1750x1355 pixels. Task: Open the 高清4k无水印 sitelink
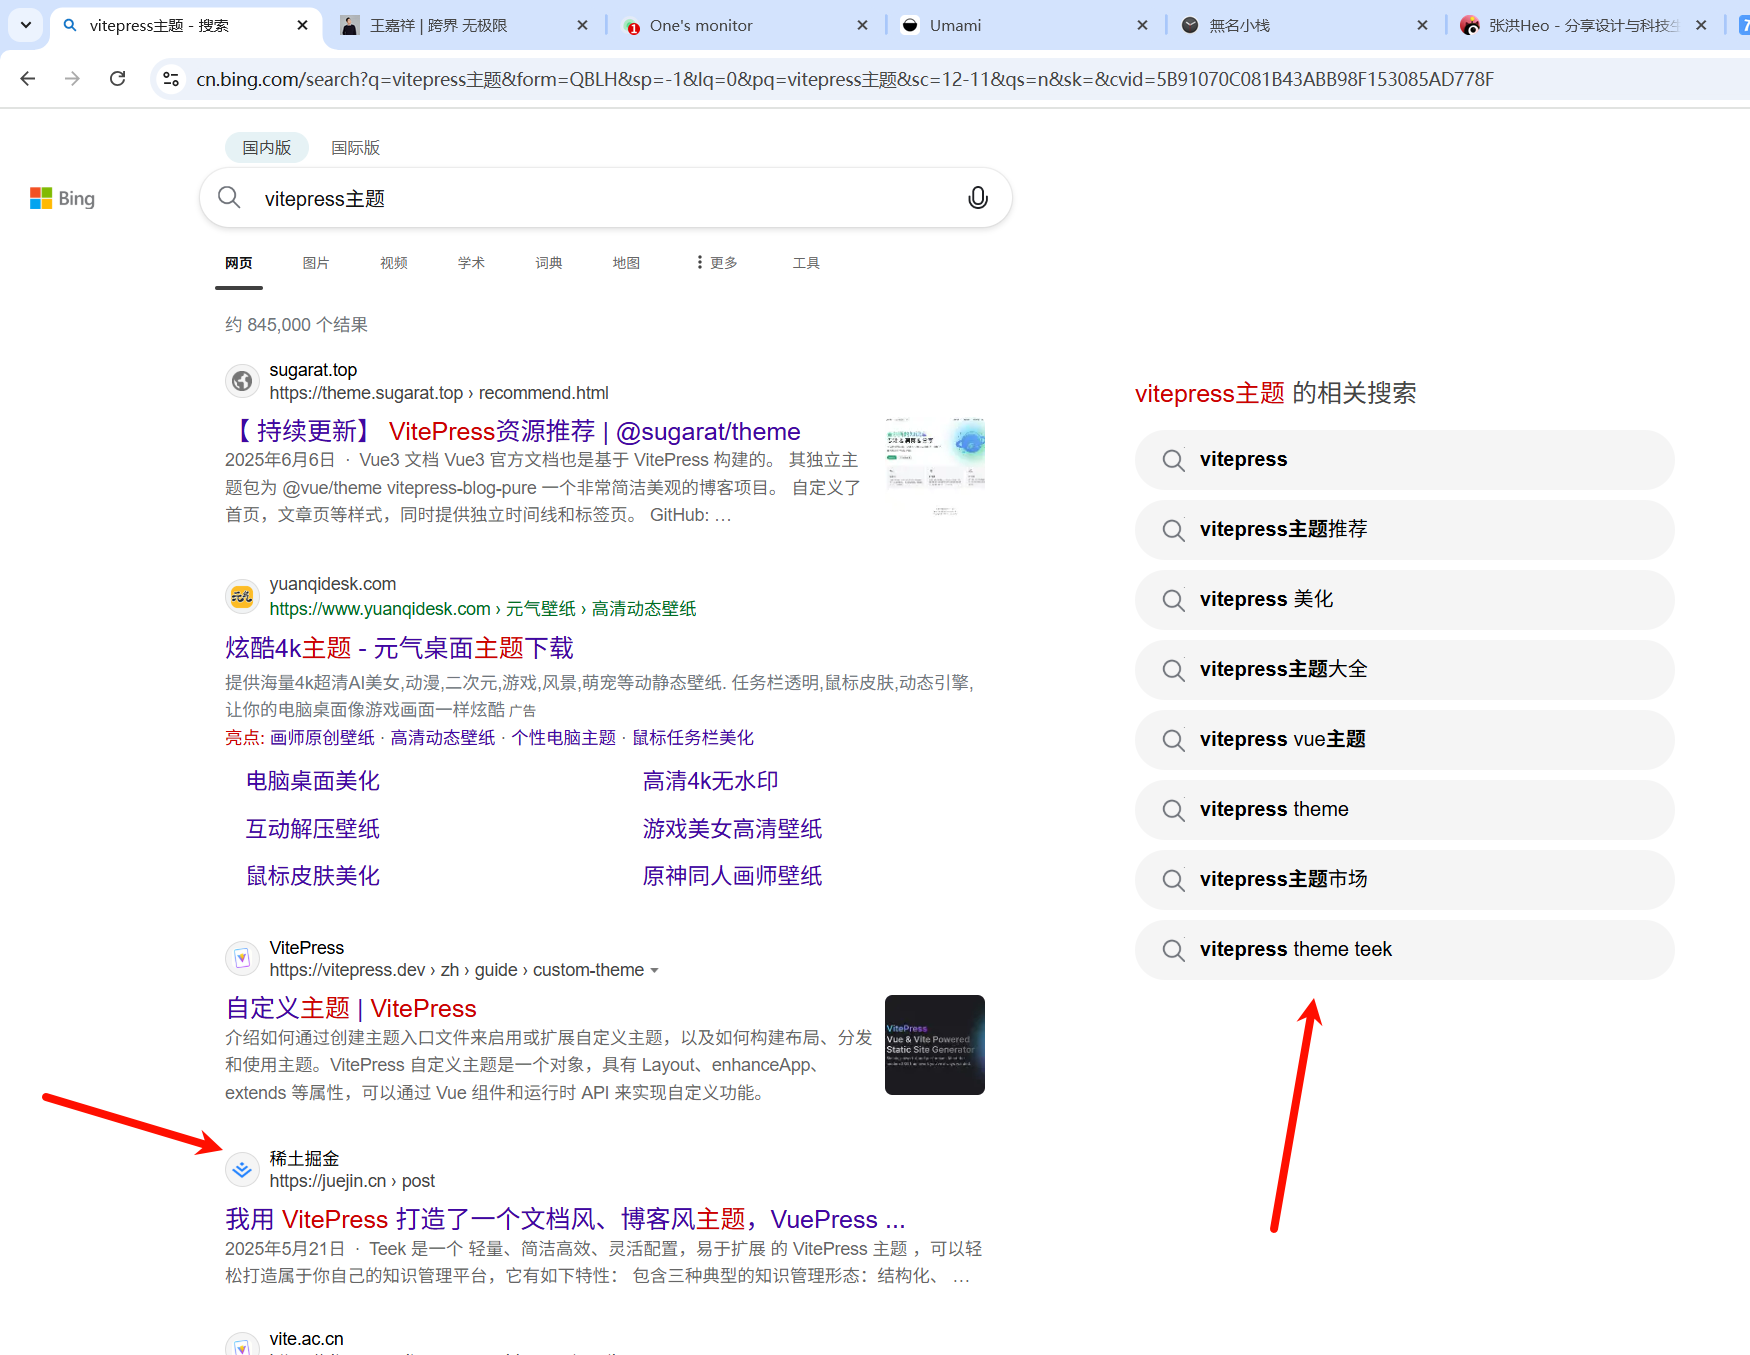[x=711, y=781]
